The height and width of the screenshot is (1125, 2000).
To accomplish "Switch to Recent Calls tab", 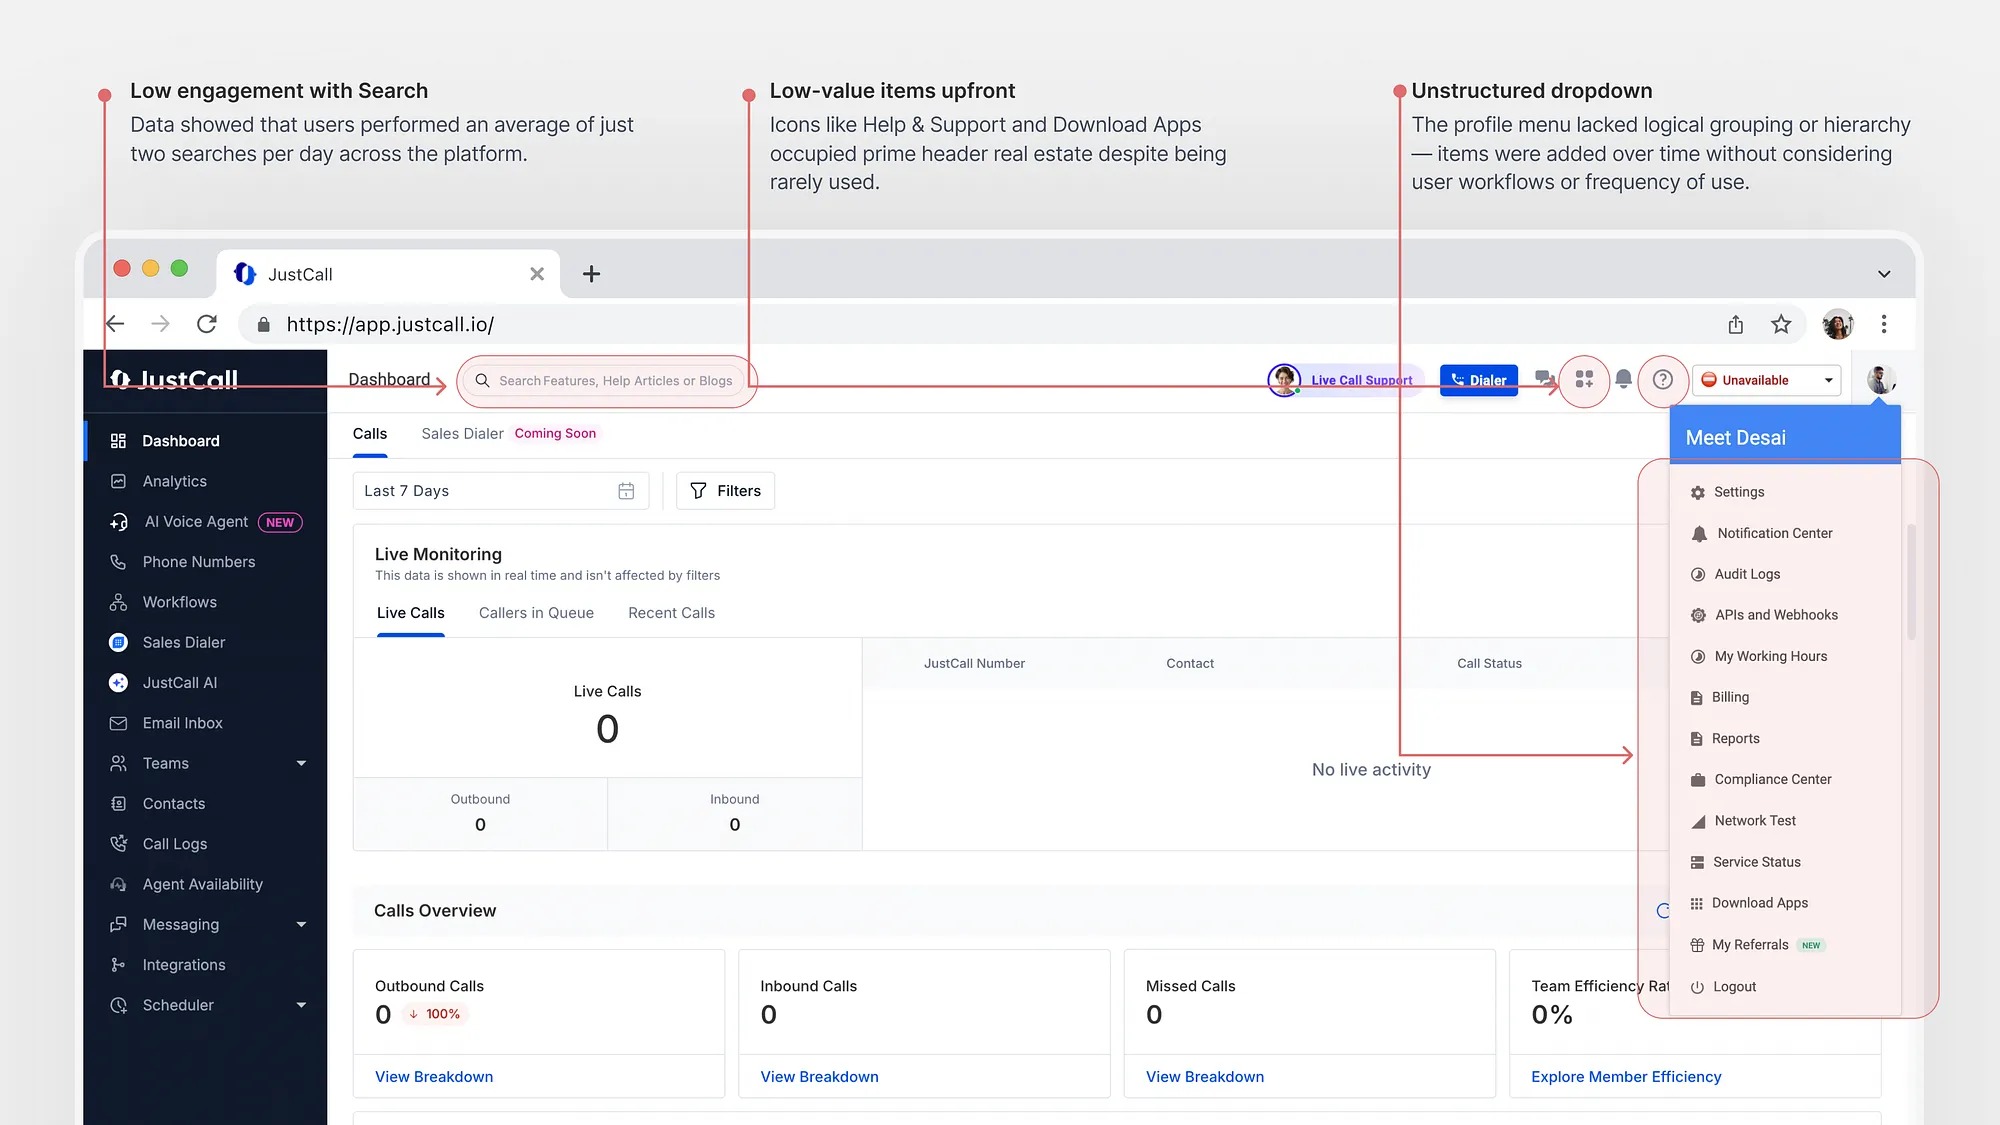I will click(671, 613).
